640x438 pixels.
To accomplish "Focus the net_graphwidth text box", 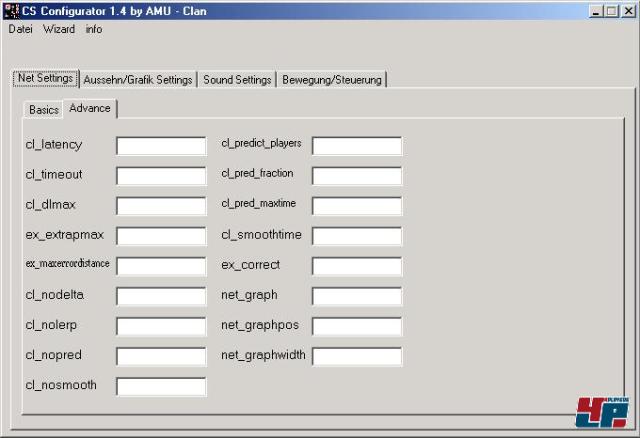I will [357, 357].
